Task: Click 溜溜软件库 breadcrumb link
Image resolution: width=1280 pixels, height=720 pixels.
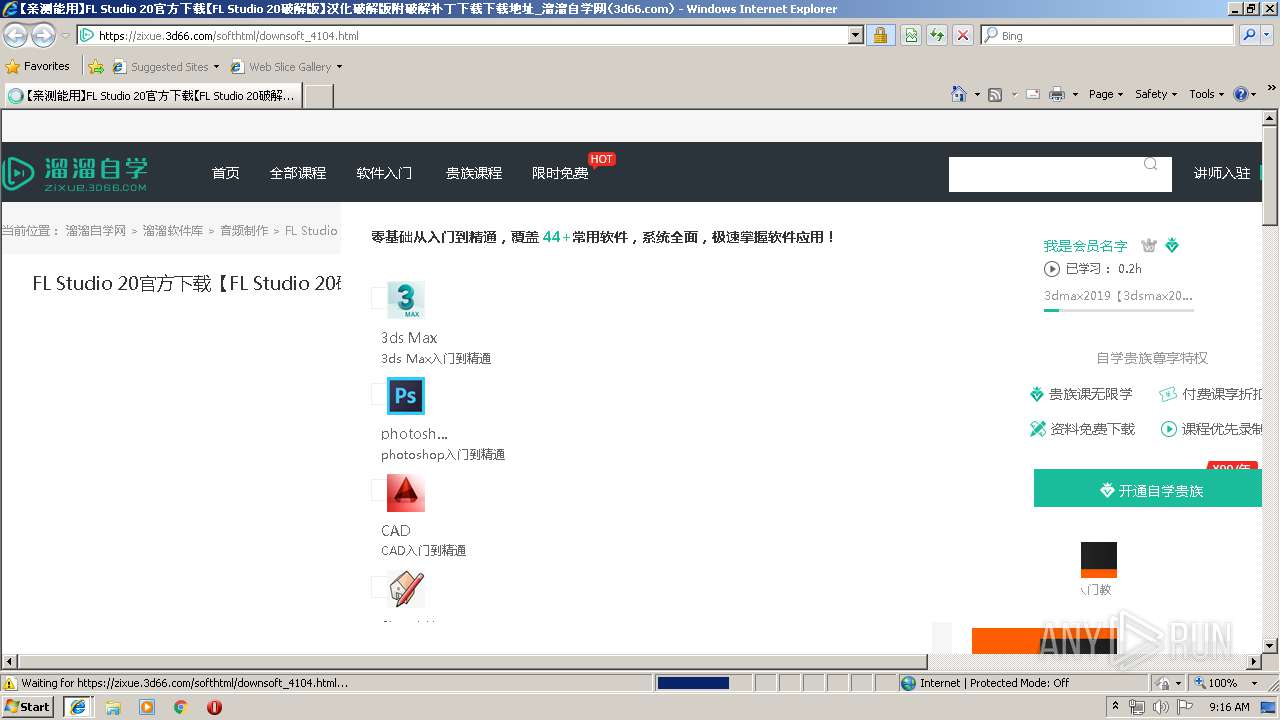Action: click(173, 230)
